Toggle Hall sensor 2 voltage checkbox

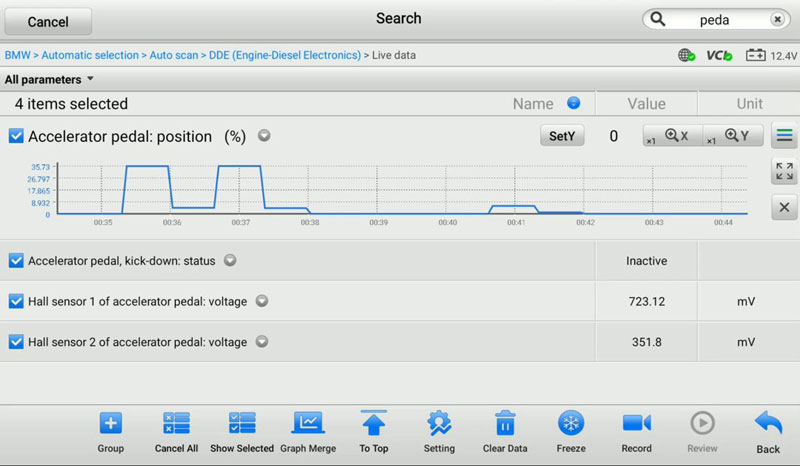[16, 341]
